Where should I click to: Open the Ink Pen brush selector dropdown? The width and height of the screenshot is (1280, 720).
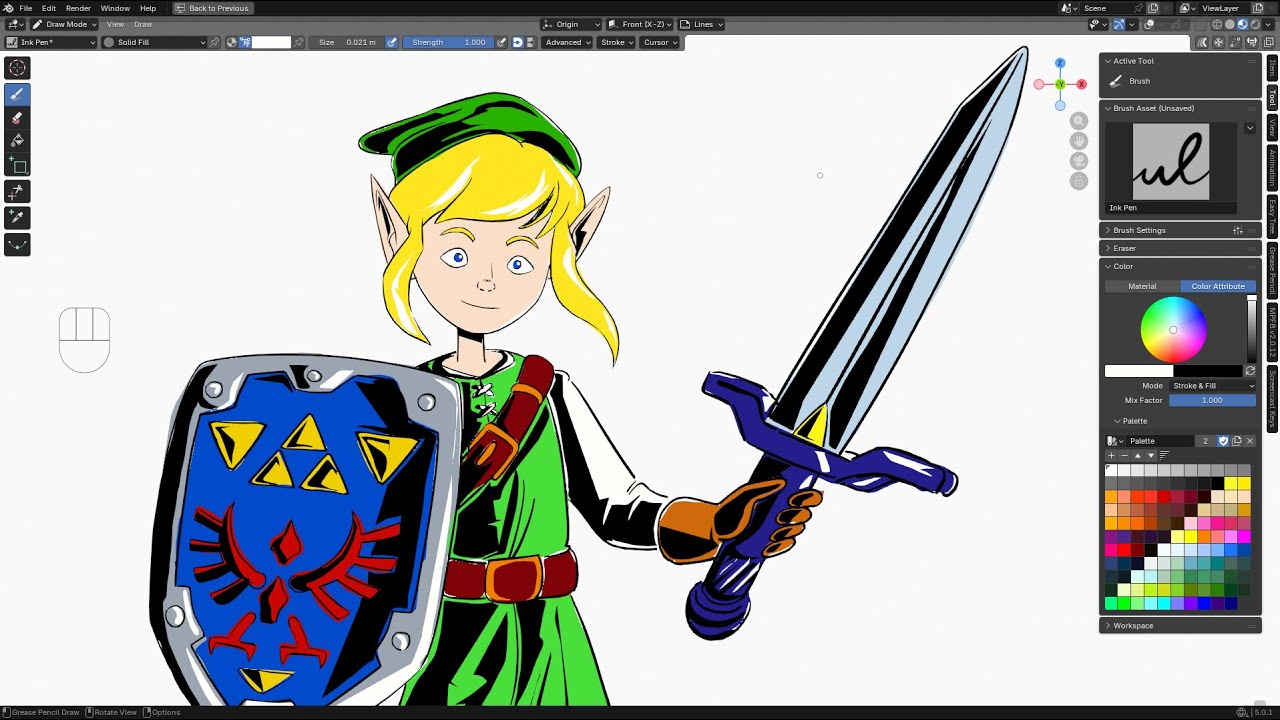click(49, 42)
